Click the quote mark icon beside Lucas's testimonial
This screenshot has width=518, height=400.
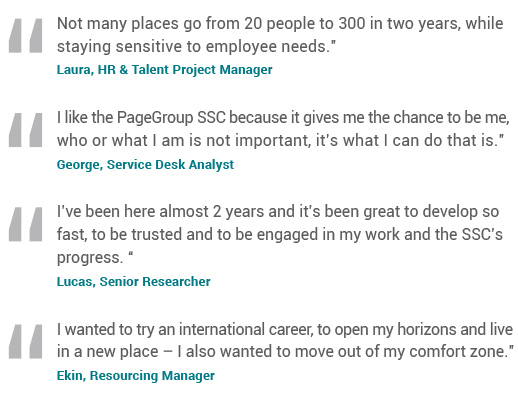26,224
